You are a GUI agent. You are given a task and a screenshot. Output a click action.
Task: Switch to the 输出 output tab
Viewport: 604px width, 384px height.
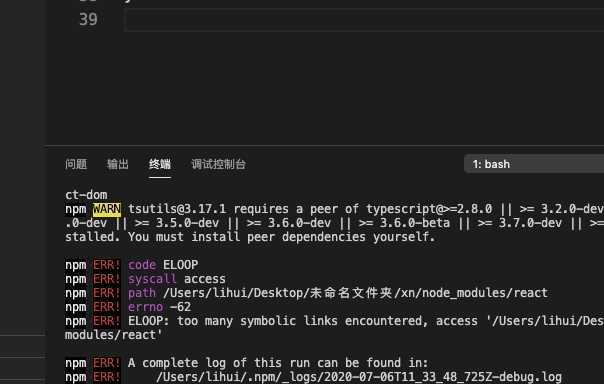117,164
